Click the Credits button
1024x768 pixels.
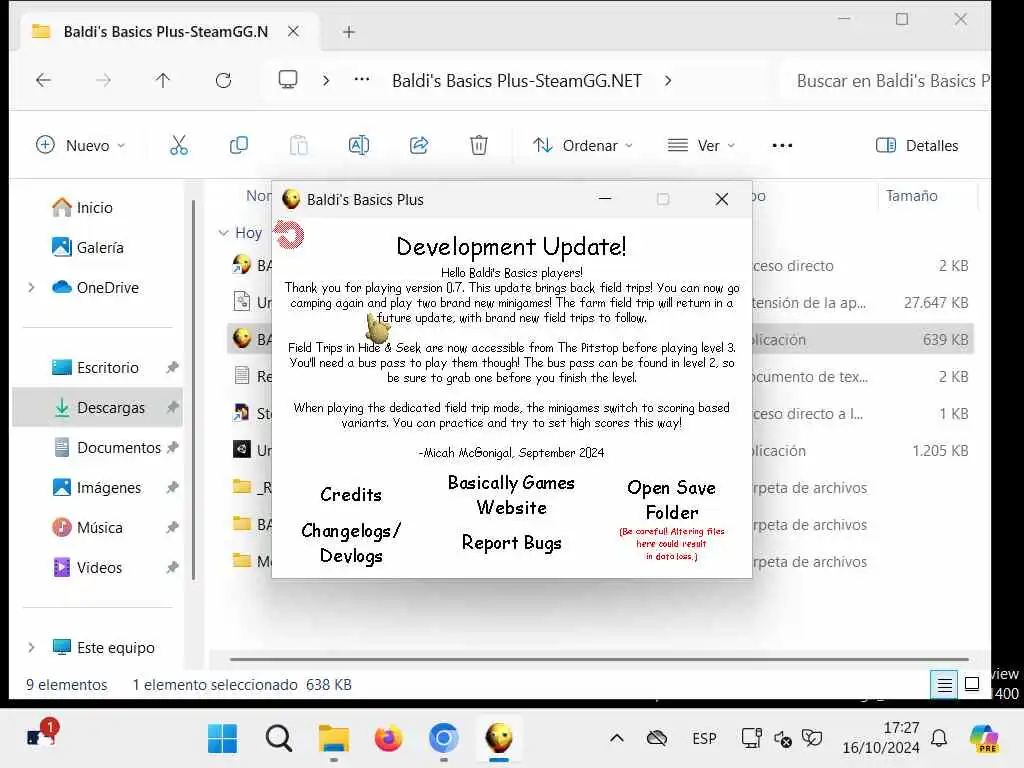[x=351, y=494]
